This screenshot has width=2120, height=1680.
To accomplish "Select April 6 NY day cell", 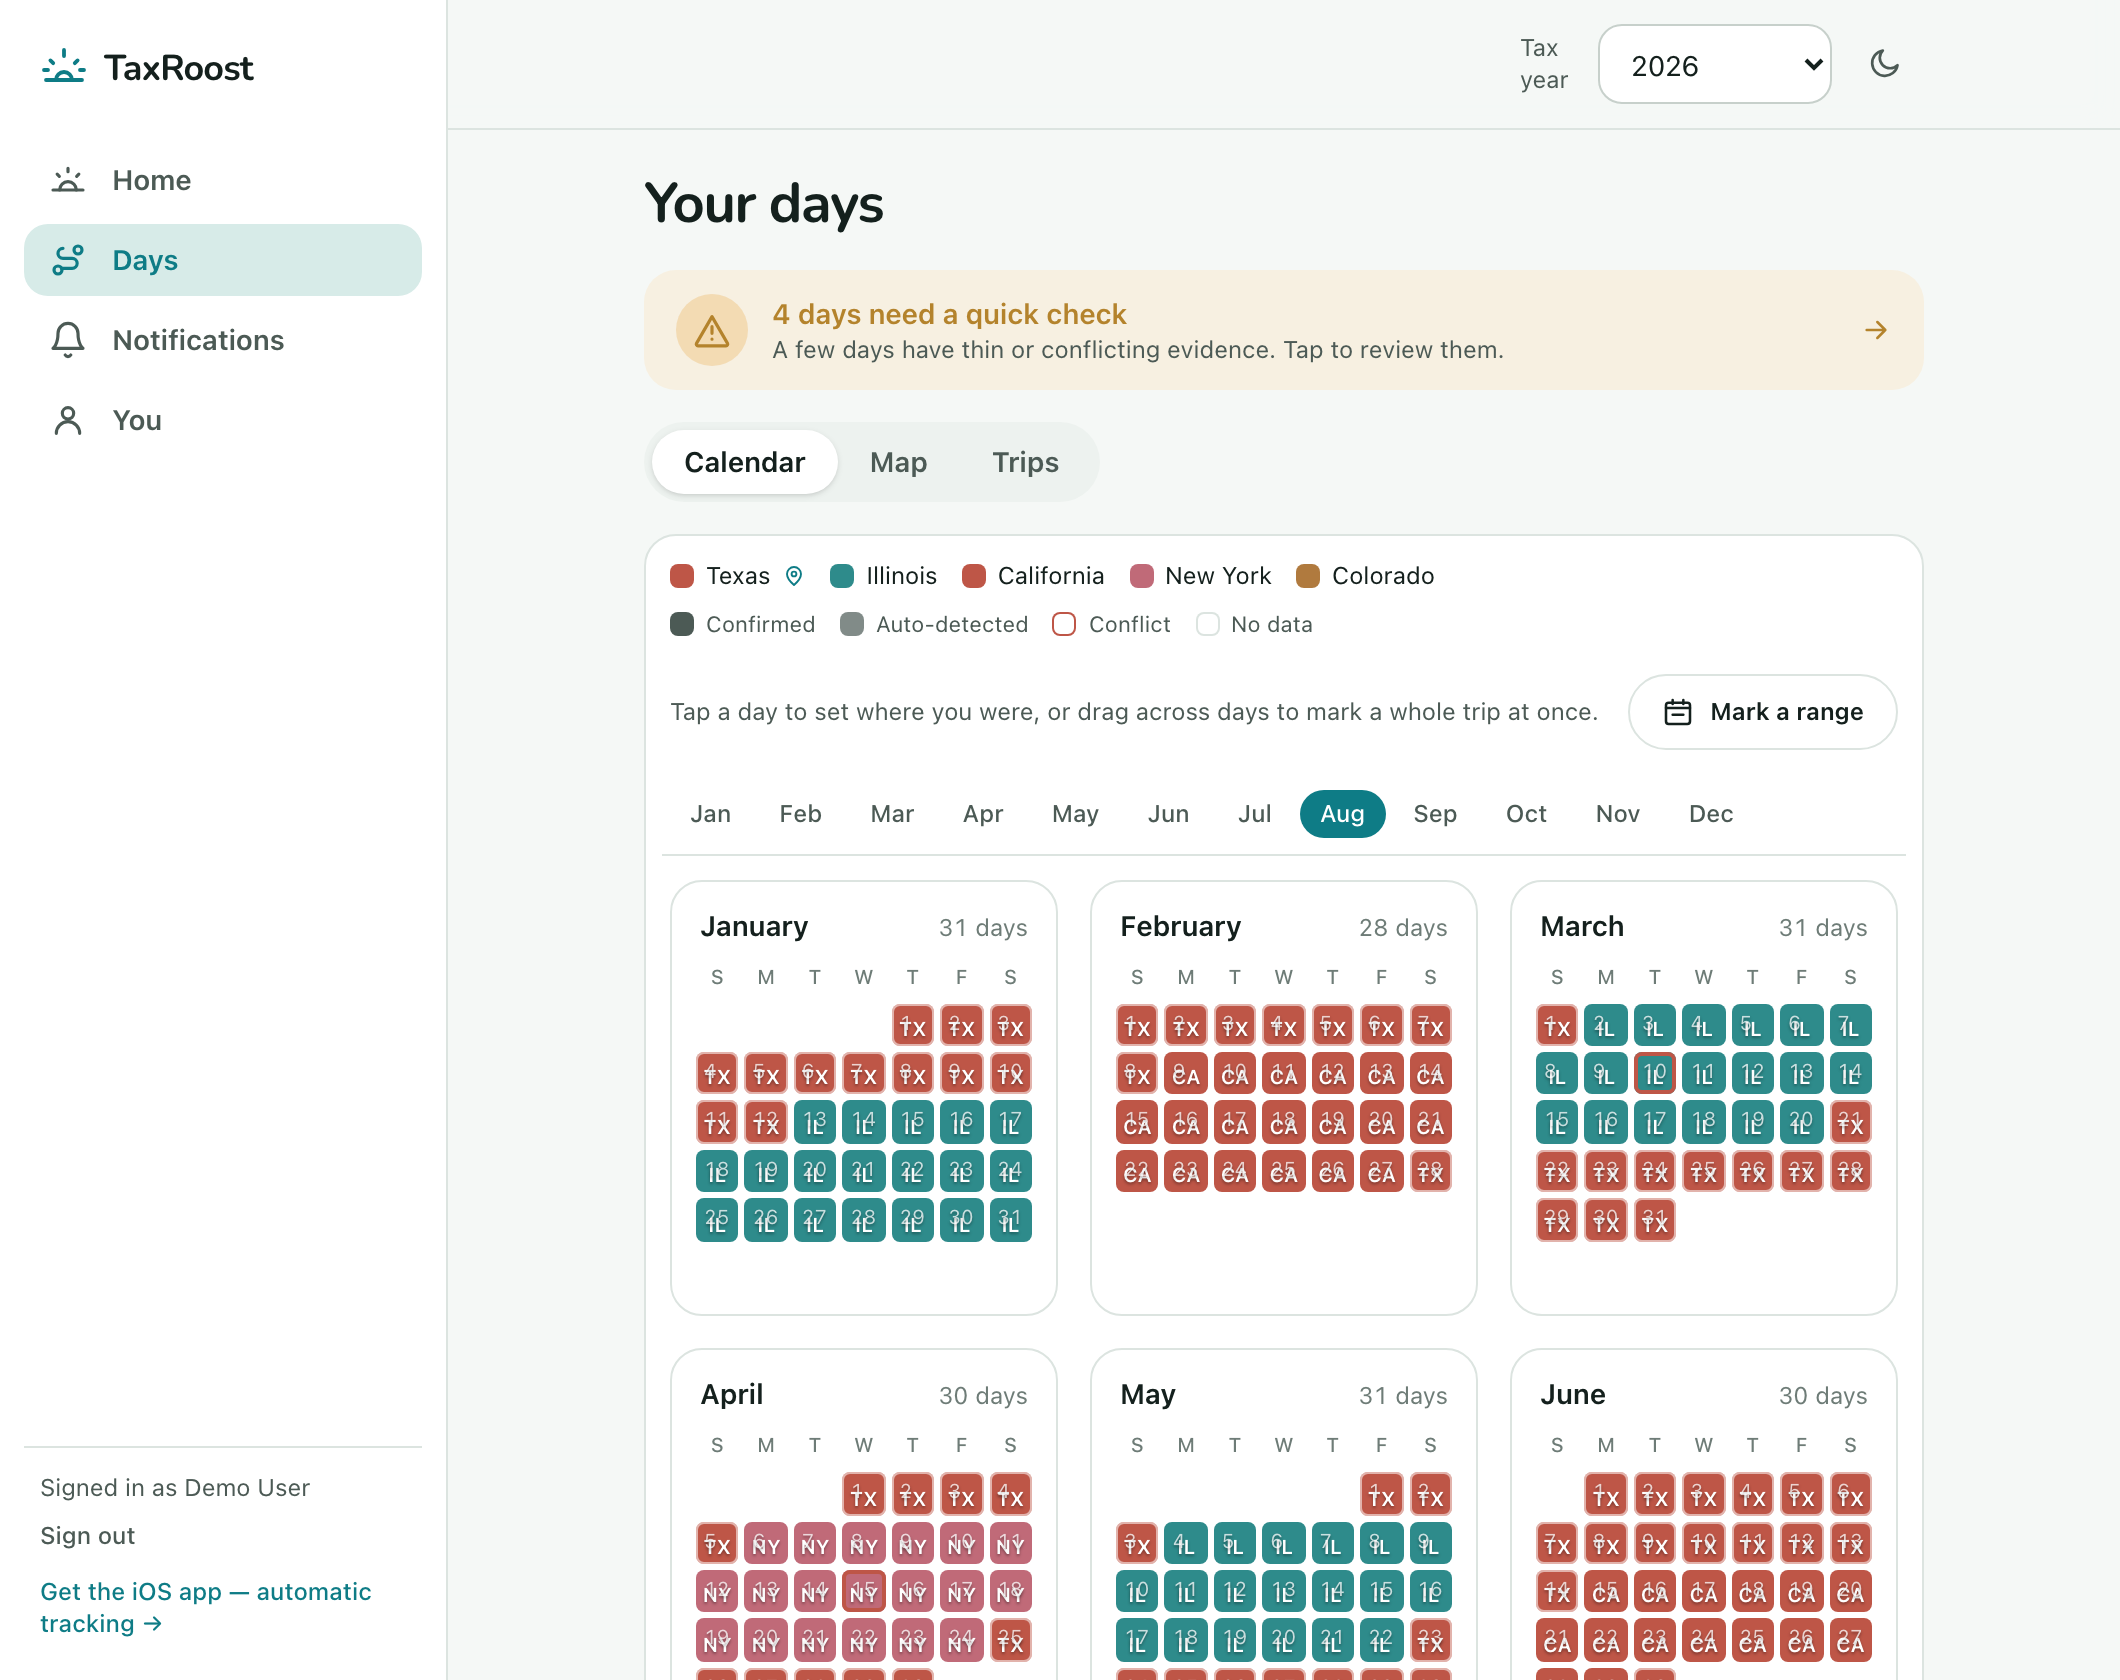I will [766, 1543].
